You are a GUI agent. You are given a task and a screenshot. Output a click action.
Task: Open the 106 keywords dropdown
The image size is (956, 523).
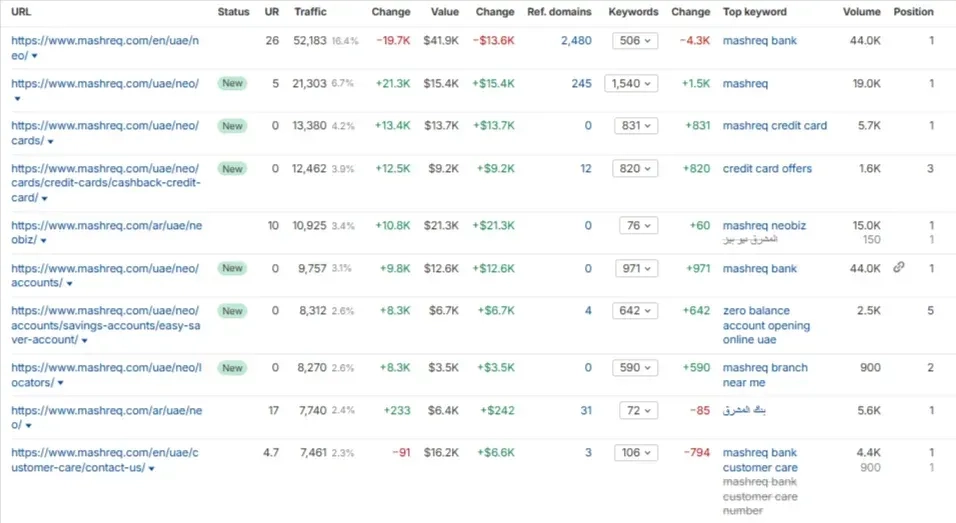tap(636, 453)
